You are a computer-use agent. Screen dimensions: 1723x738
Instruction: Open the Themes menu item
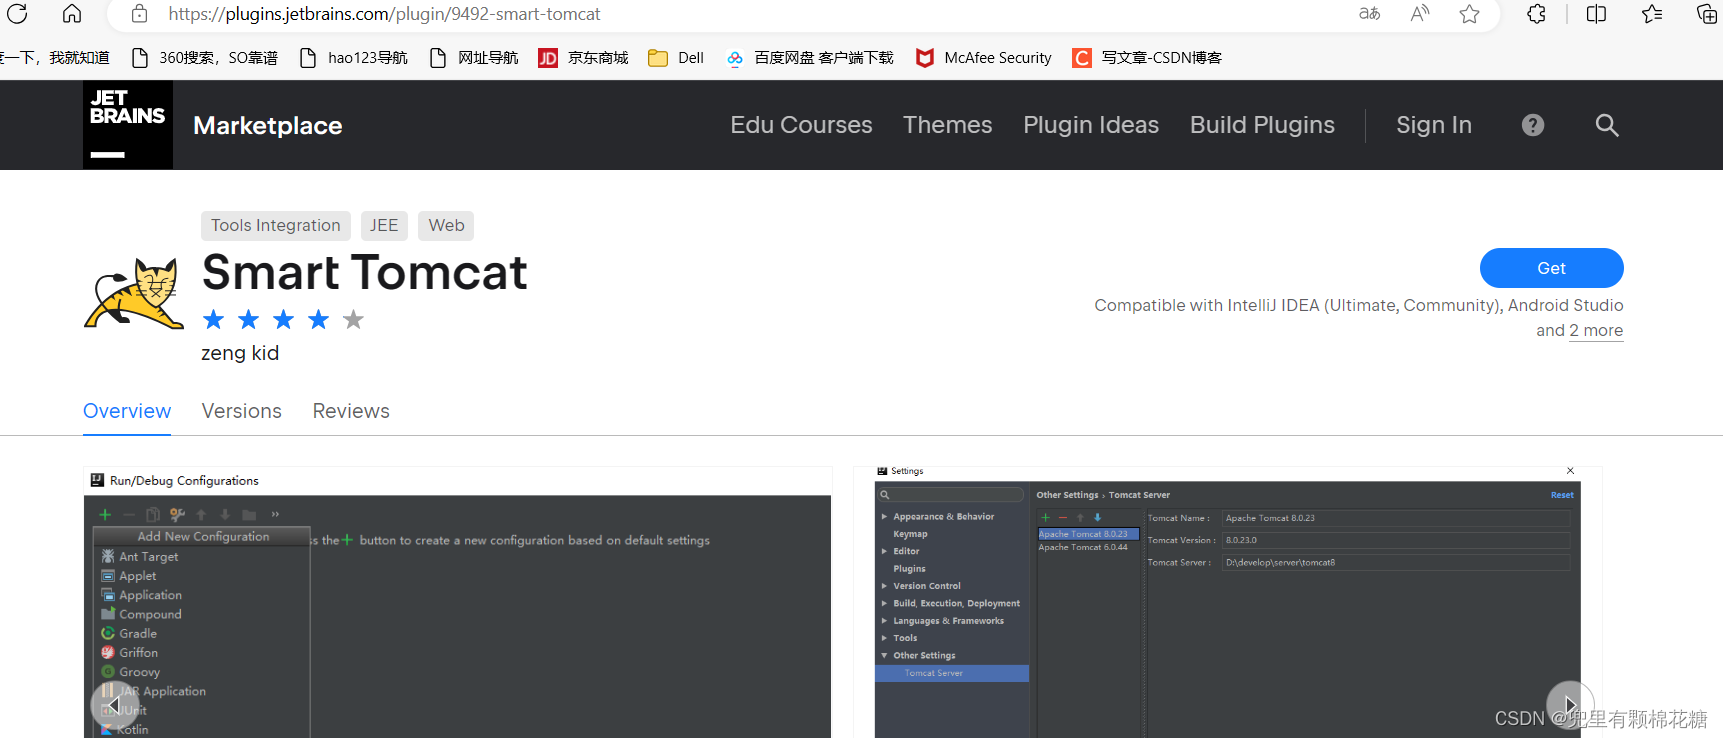point(947,125)
